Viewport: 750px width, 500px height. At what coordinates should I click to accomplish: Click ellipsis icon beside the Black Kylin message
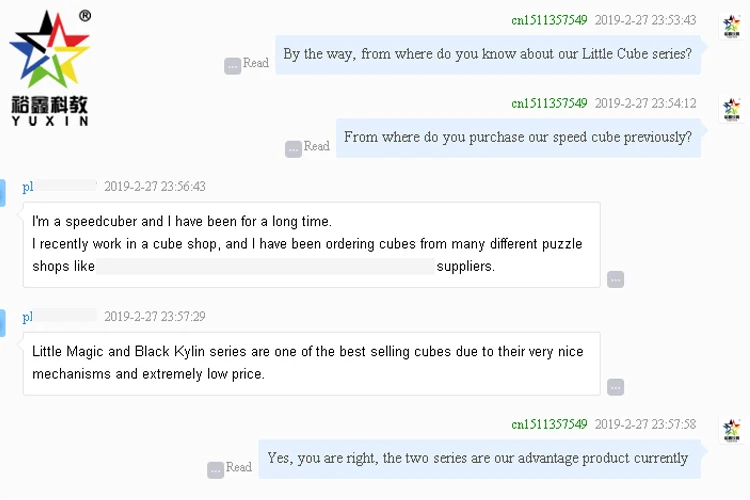click(x=615, y=387)
